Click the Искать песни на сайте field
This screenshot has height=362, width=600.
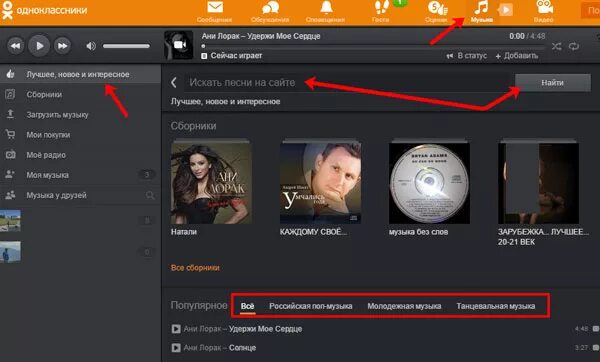348,82
